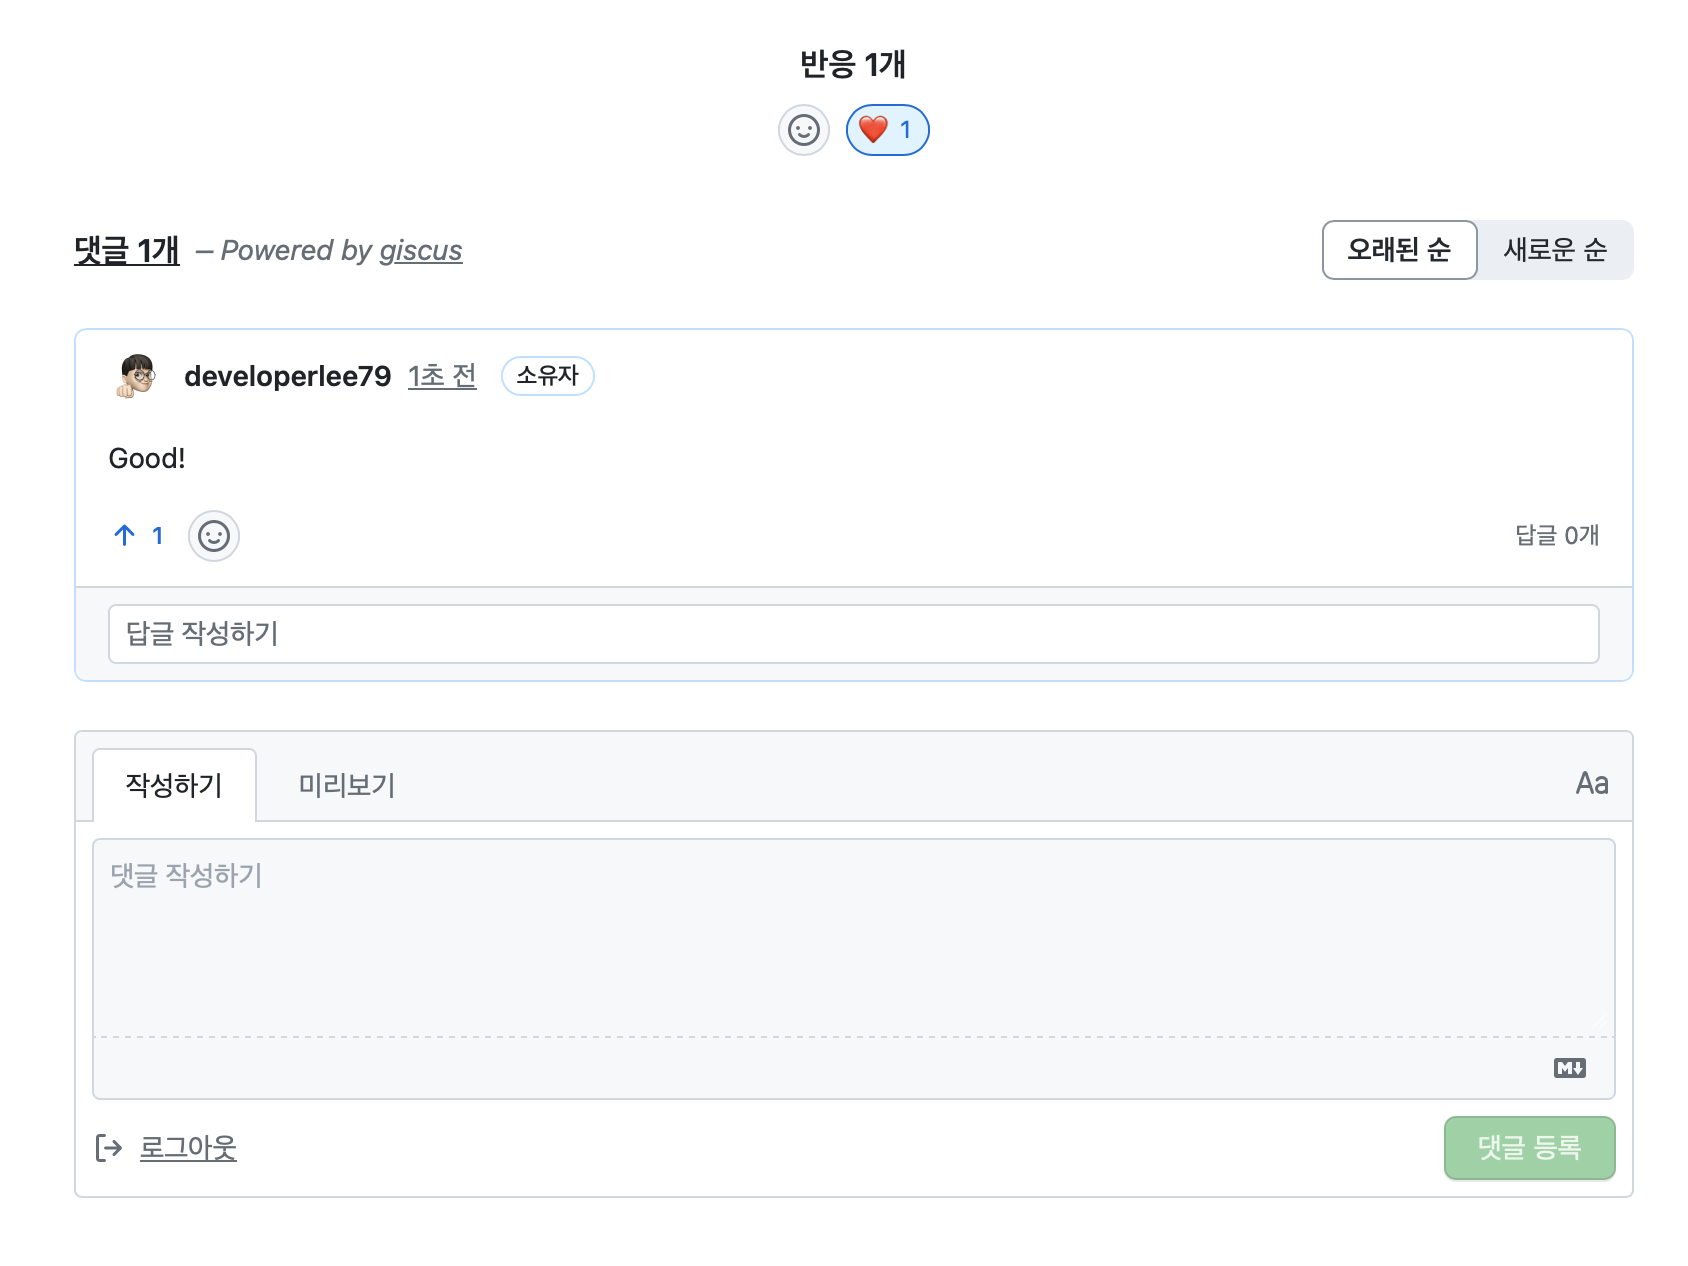The width and height of the screenshot is (1688, 1266).
Task: Click the Markdown guide icon
Action: tap(1570, 1069)
